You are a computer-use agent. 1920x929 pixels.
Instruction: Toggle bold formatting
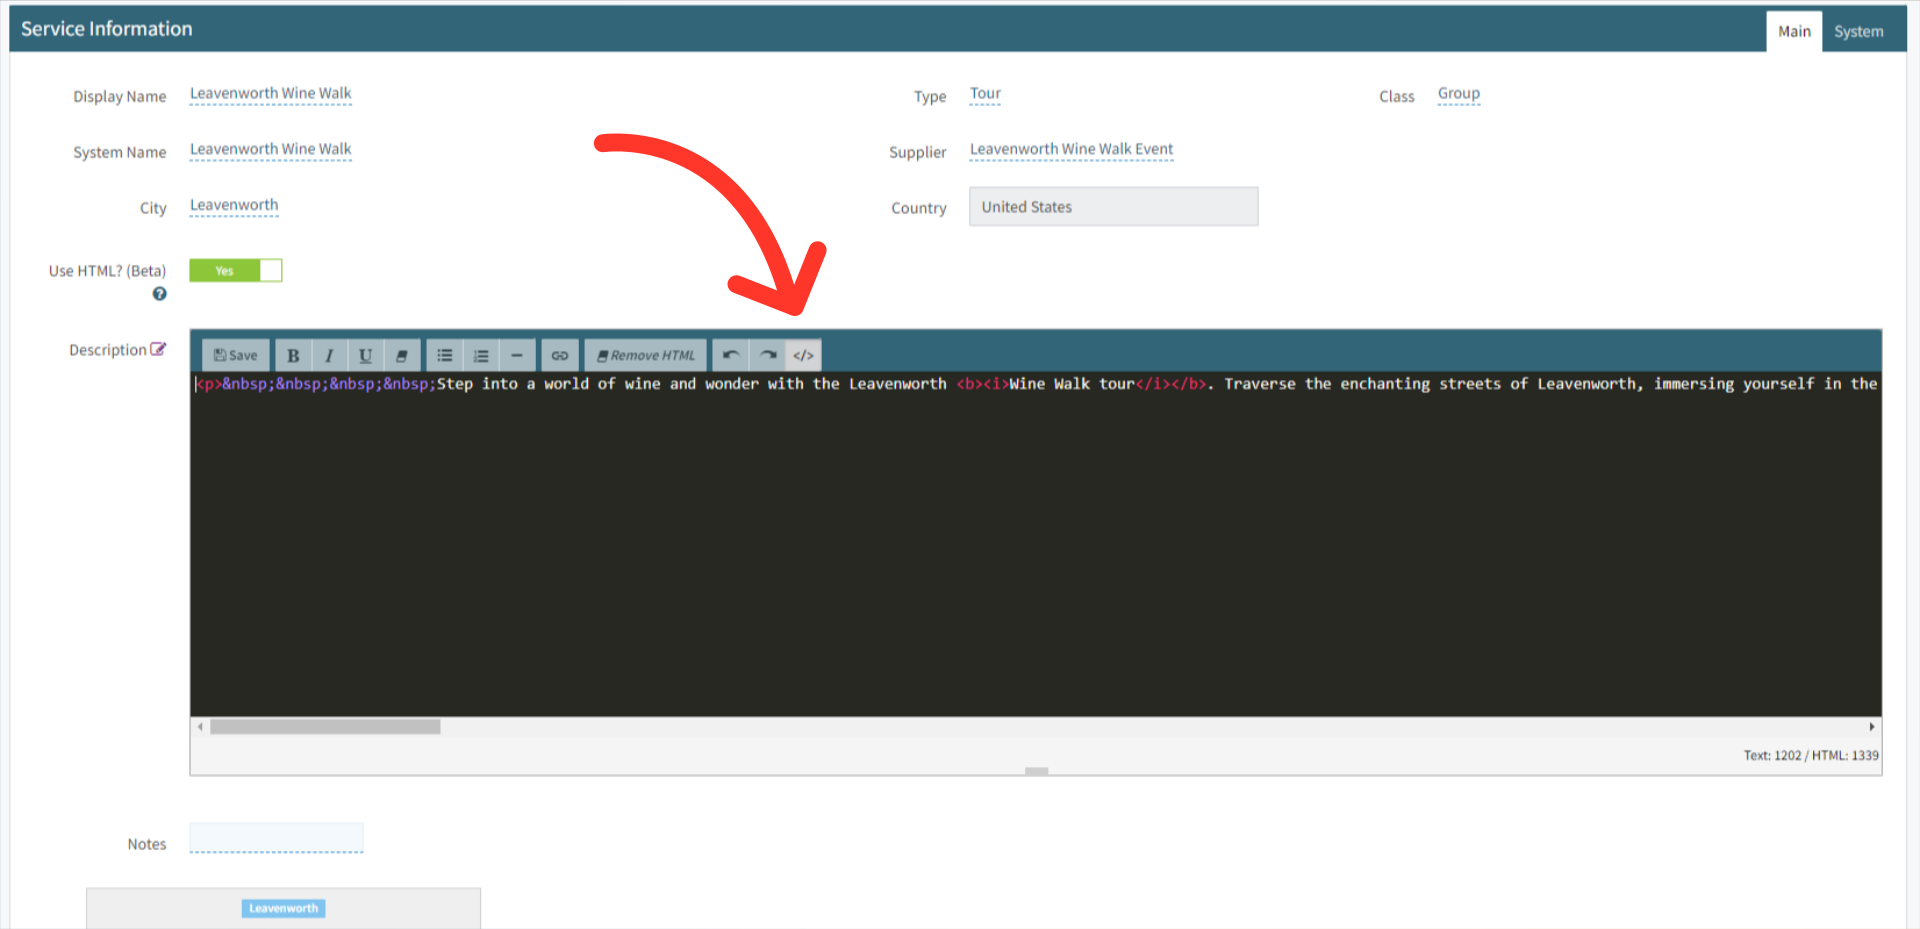(x=293, y=355)
